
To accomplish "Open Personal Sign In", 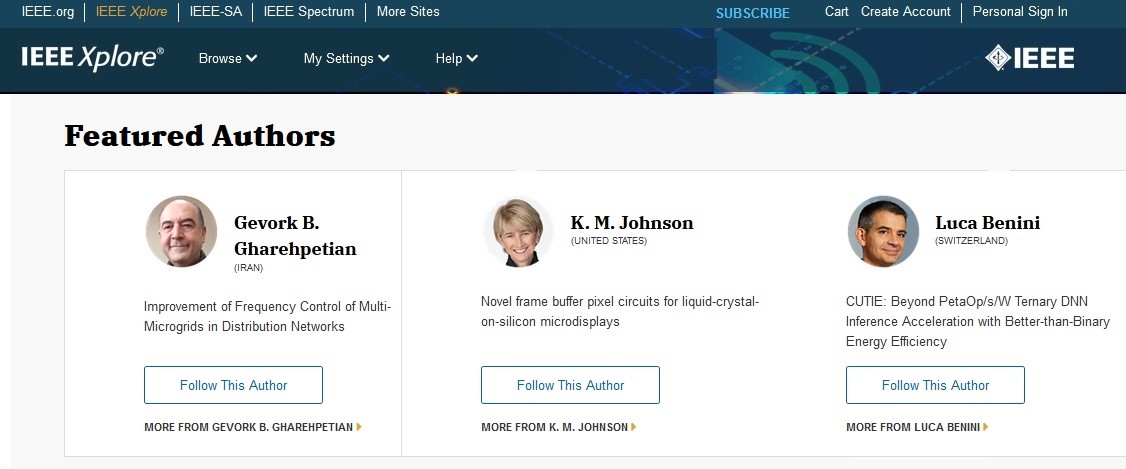I will [x=1020, y=12].
